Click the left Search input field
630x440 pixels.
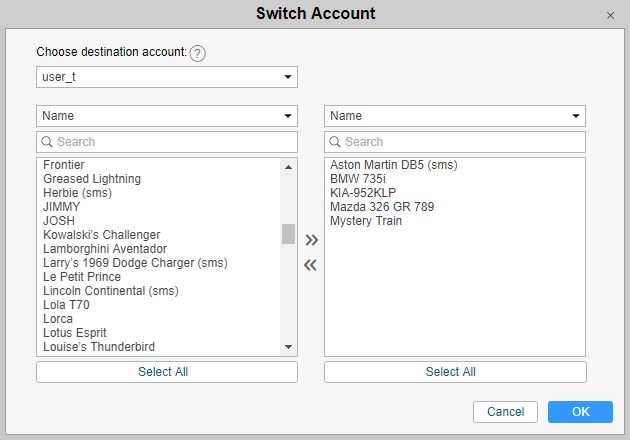click(x=167, y=142)
